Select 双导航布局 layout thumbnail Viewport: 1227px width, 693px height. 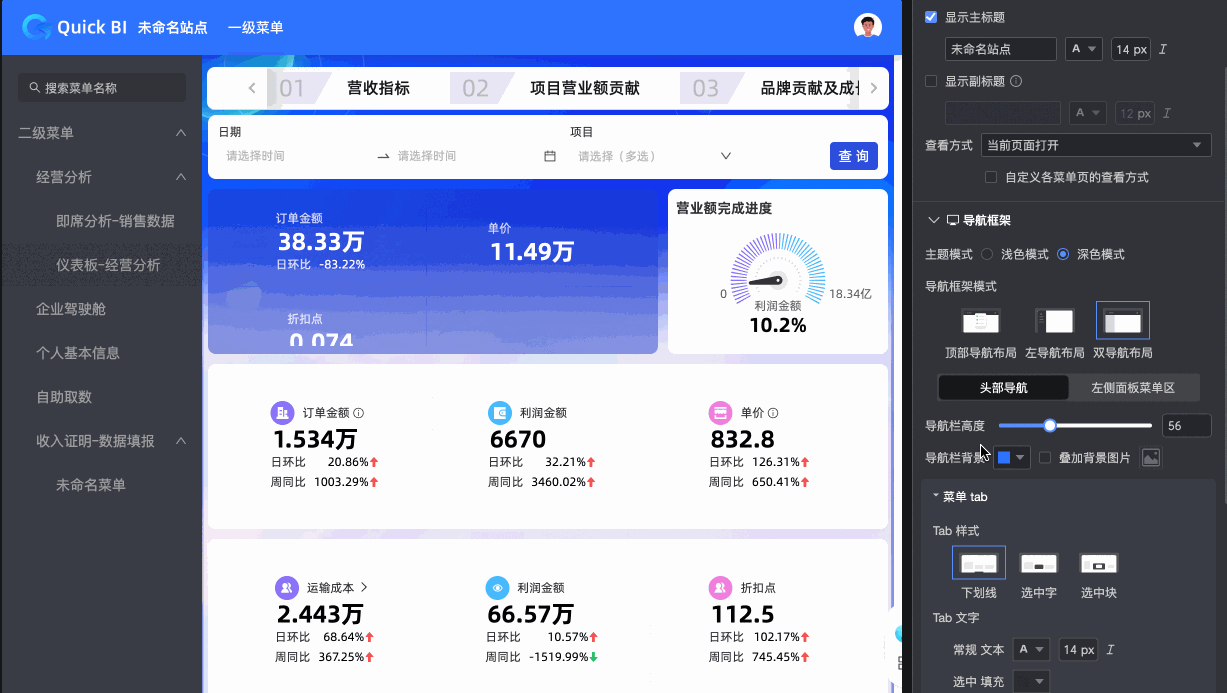point(1123,321)
